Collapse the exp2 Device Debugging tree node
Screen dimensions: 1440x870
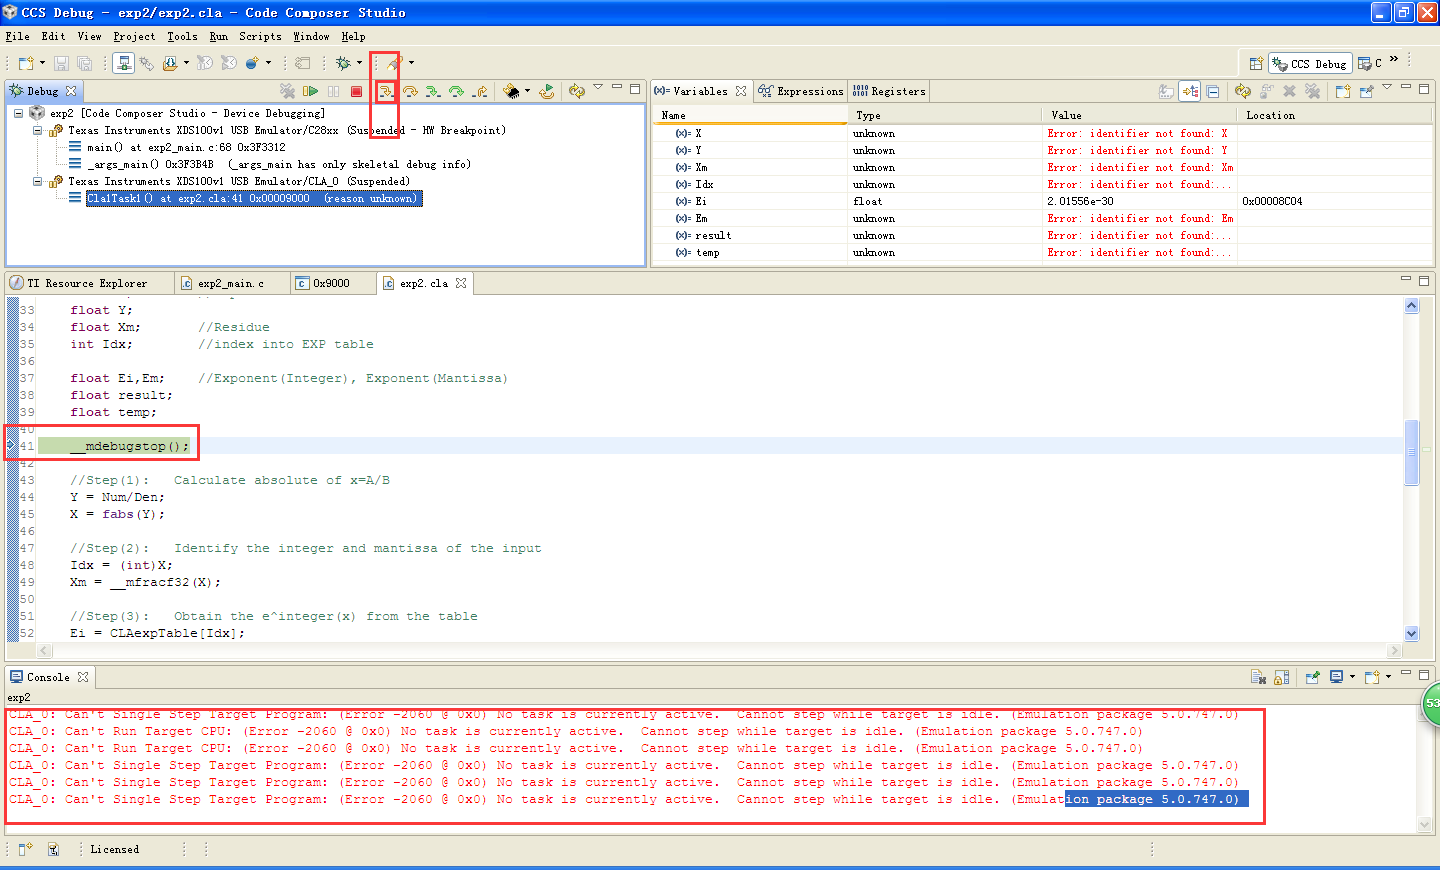(x=19, y=113)
